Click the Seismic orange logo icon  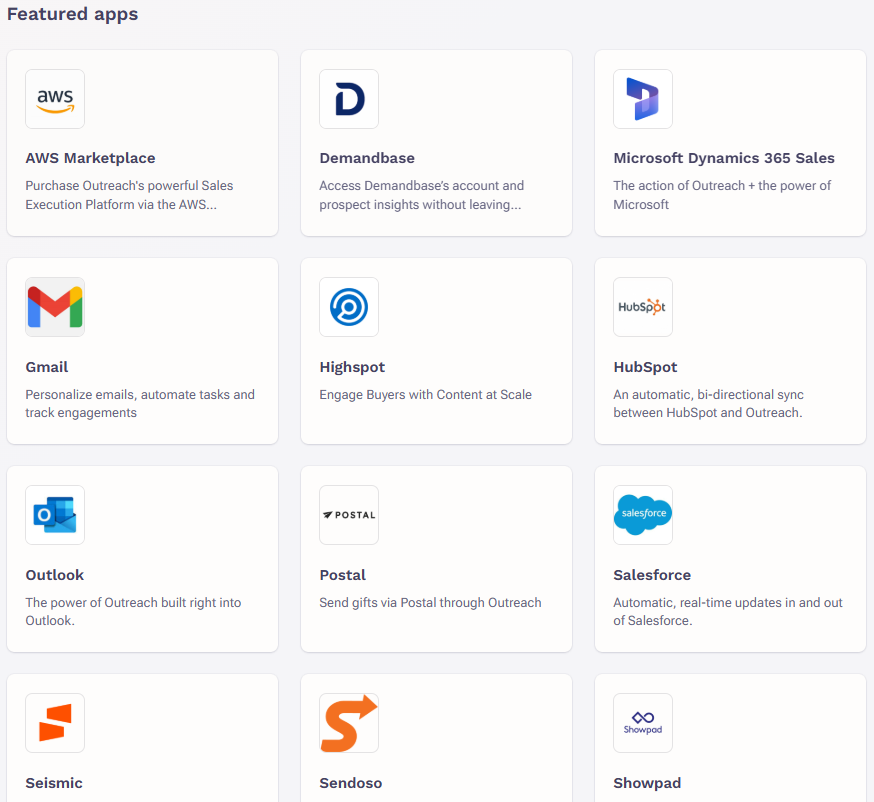55,723
